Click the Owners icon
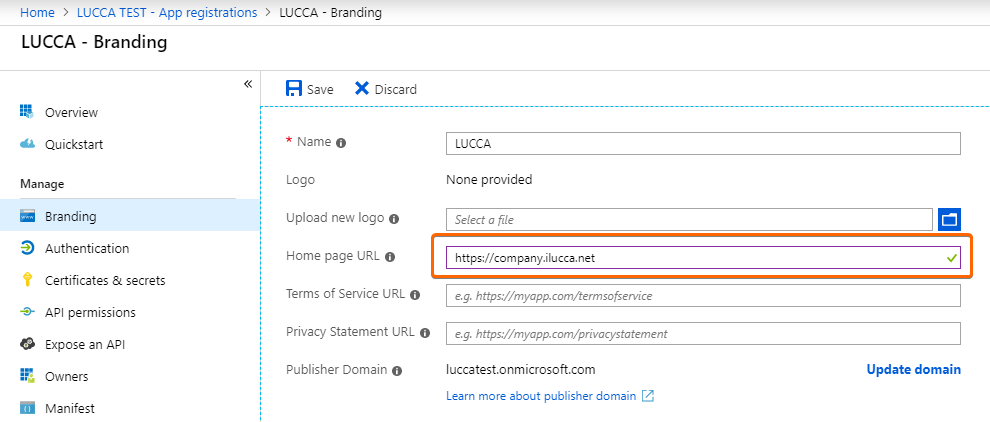990x422 pixels. (27, 376)
